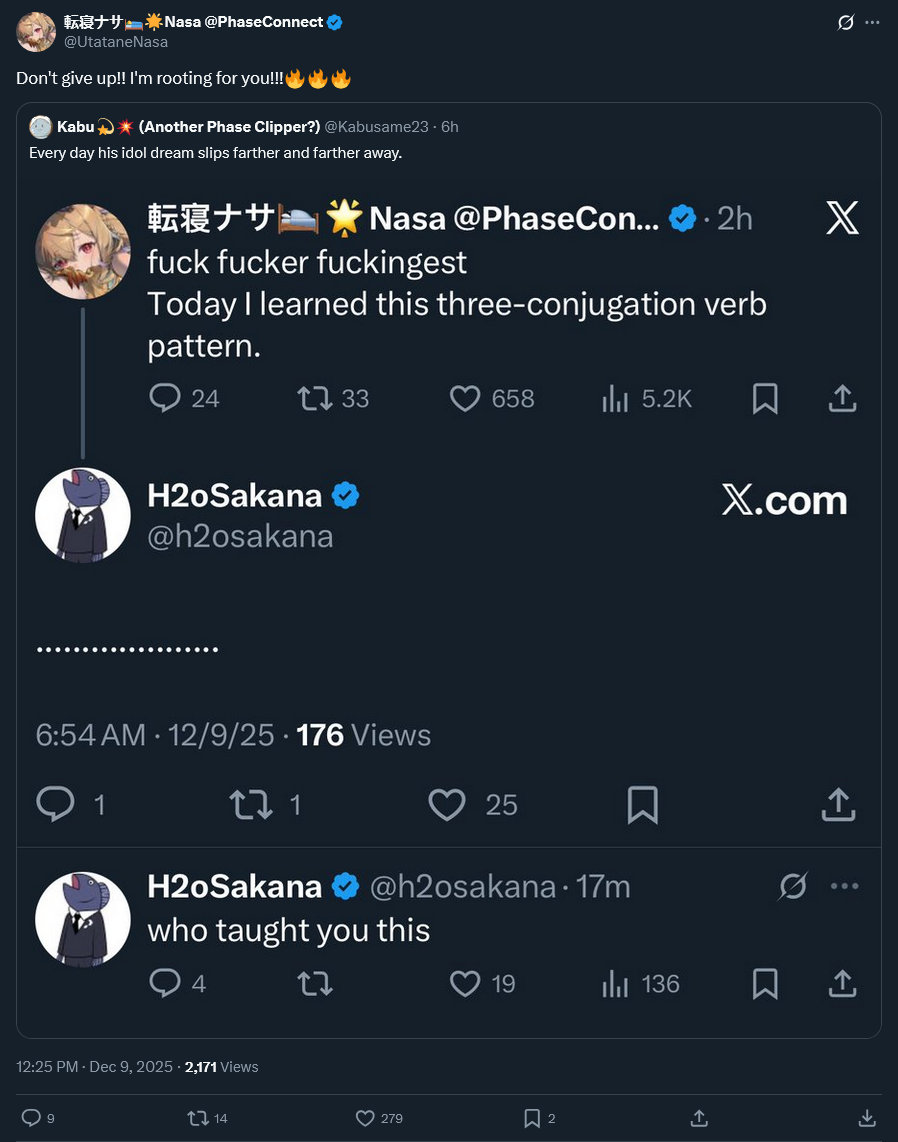Bookmark the main tweet at the bottom
The height and width of the screenshot is (1142, 898).
point(533,1118)
